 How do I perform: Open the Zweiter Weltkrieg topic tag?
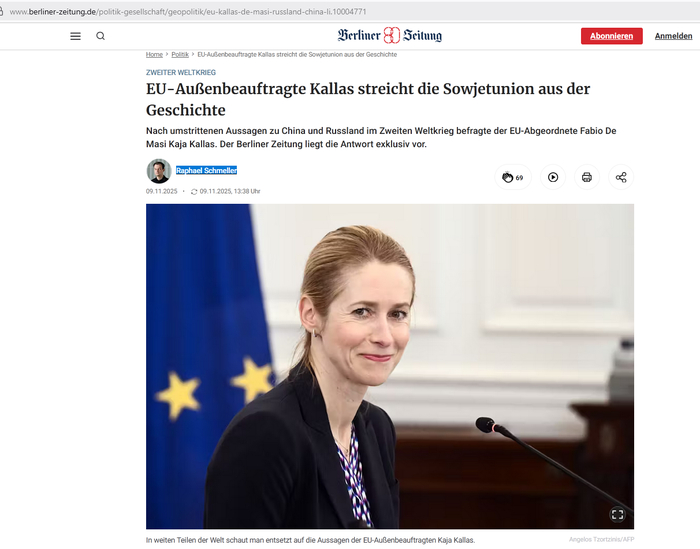[181, 72]
